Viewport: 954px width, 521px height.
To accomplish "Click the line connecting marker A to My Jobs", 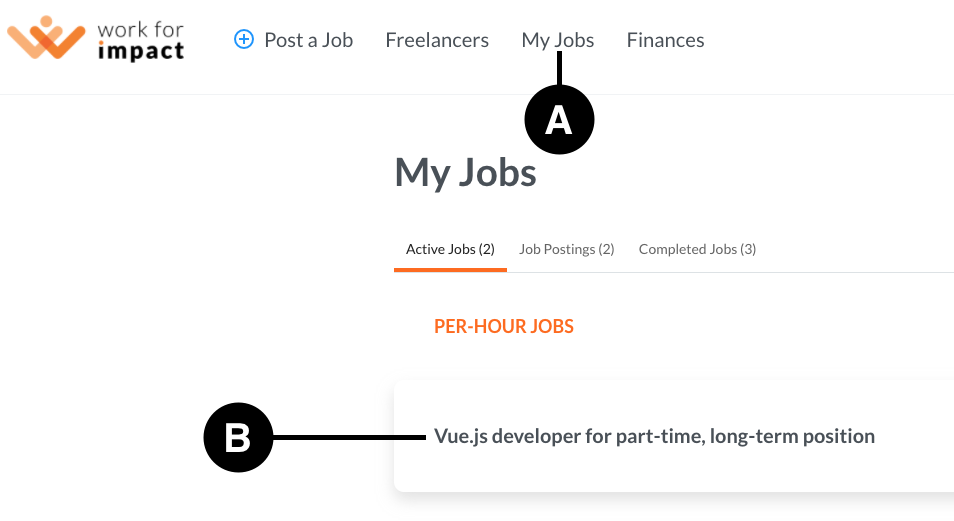I will 559,69.
